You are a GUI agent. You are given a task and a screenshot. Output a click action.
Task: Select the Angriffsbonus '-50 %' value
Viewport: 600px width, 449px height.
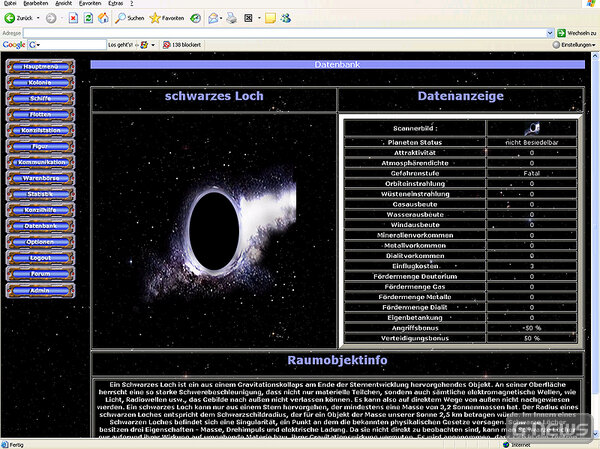click(532, 328)
